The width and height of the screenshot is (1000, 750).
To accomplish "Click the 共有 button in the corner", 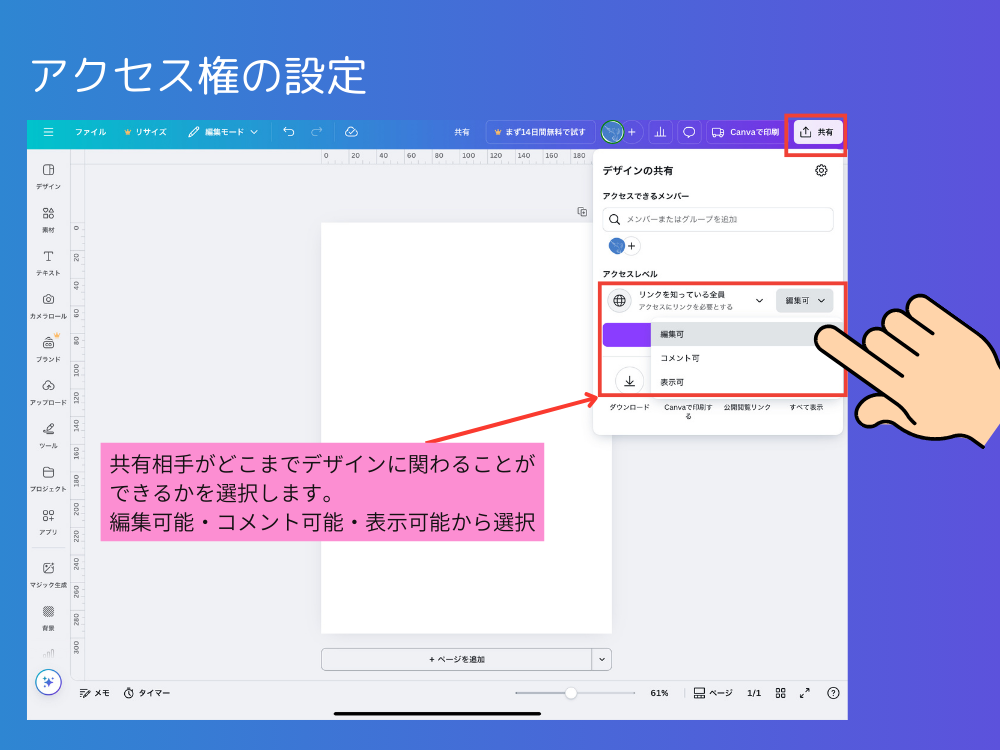I will click(817, 131).
